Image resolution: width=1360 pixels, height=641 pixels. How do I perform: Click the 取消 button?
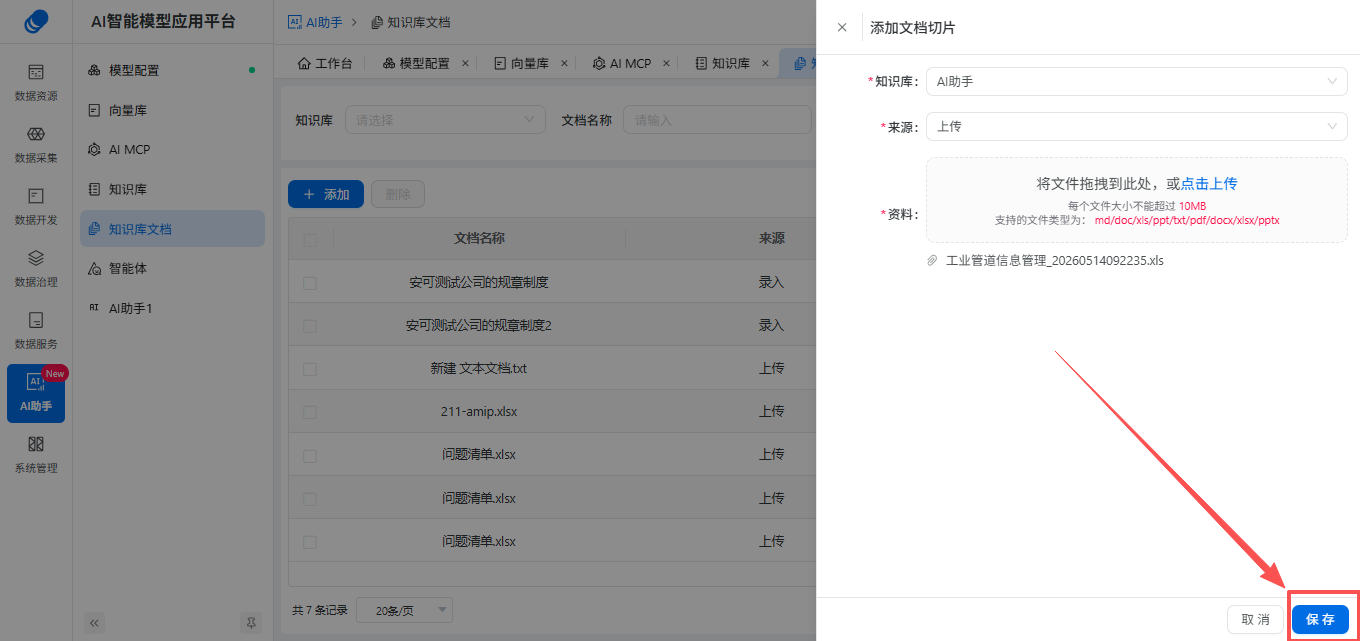[x=1255, y=619]
